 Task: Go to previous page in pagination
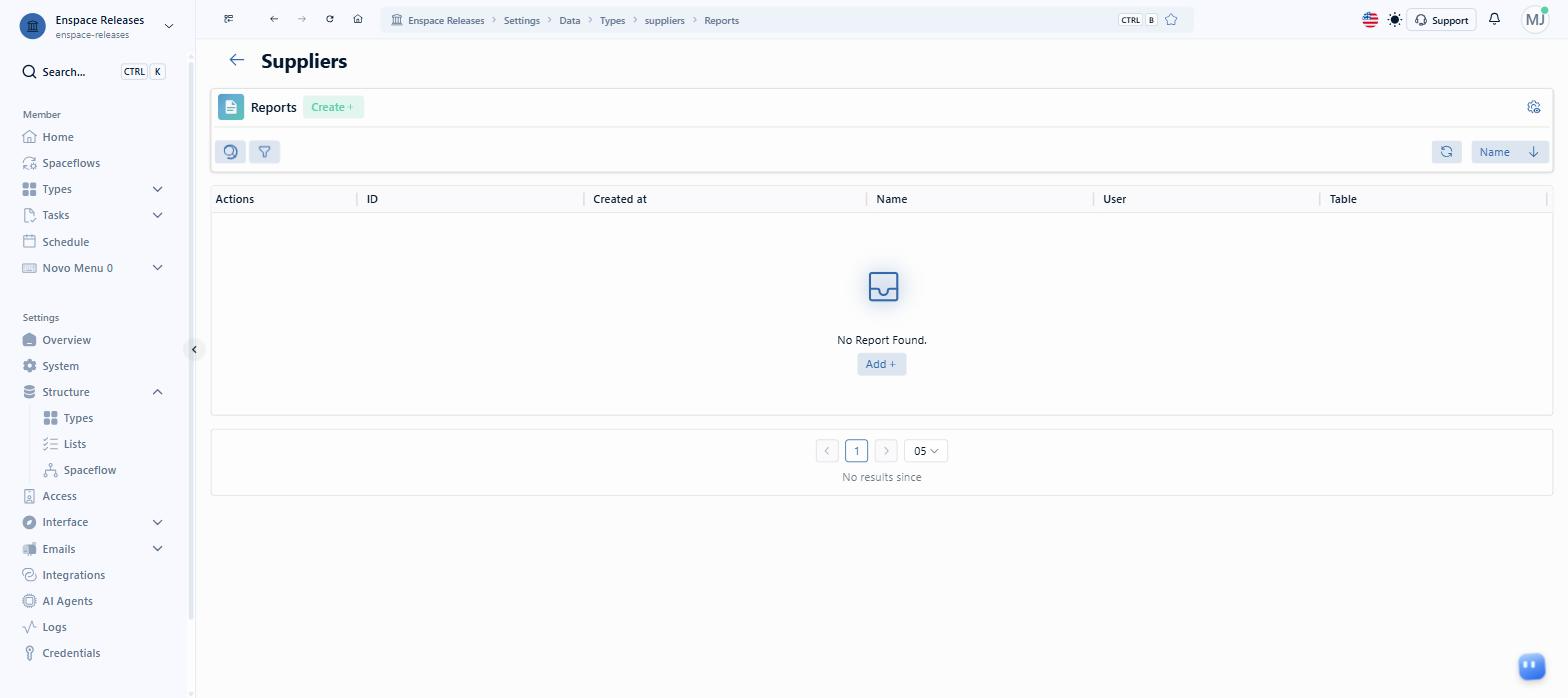click(x=827, y=451)
